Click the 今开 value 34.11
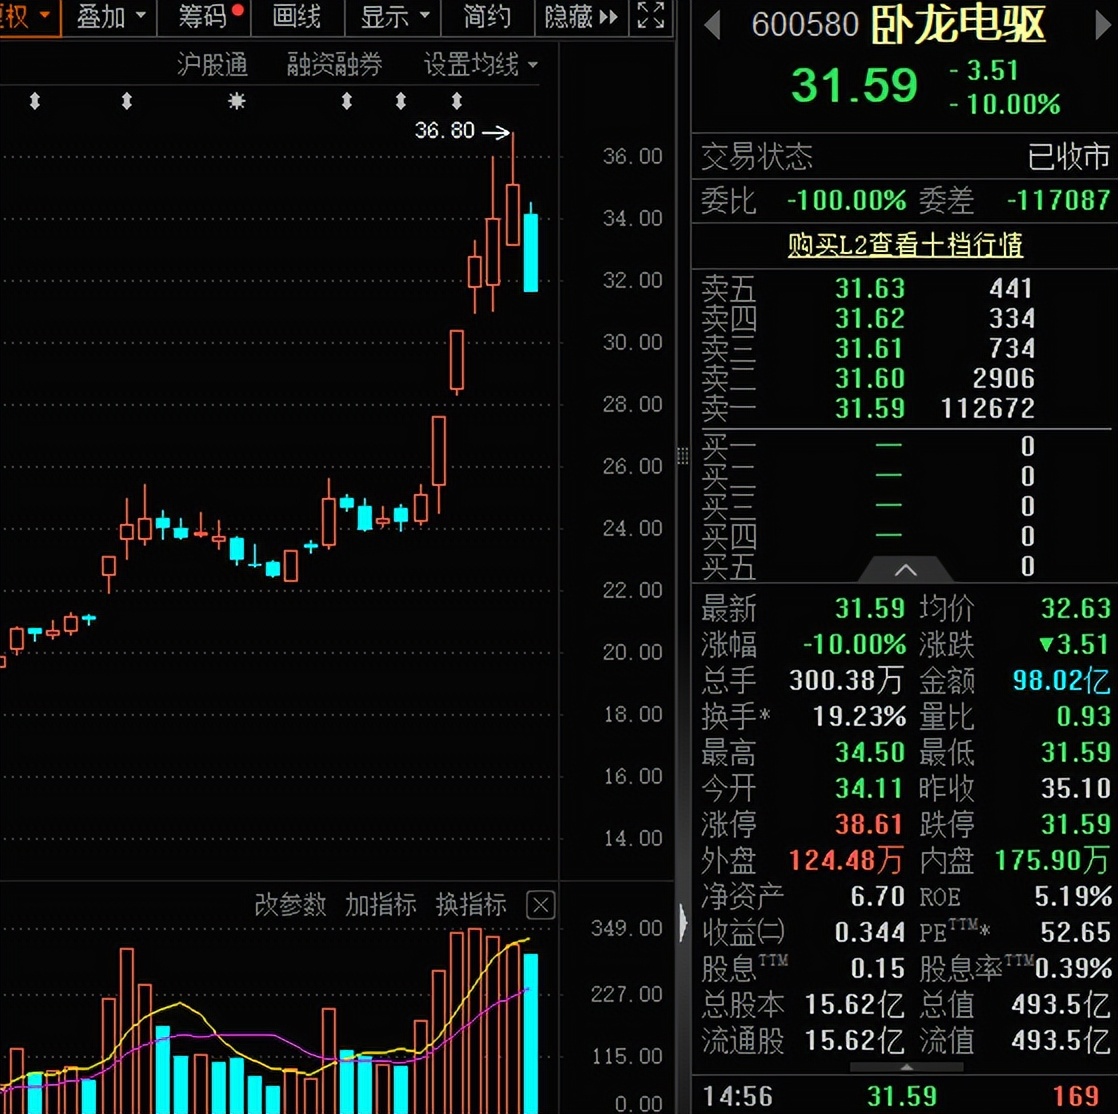The image size is (1118, 1114). tap(870, 788)
